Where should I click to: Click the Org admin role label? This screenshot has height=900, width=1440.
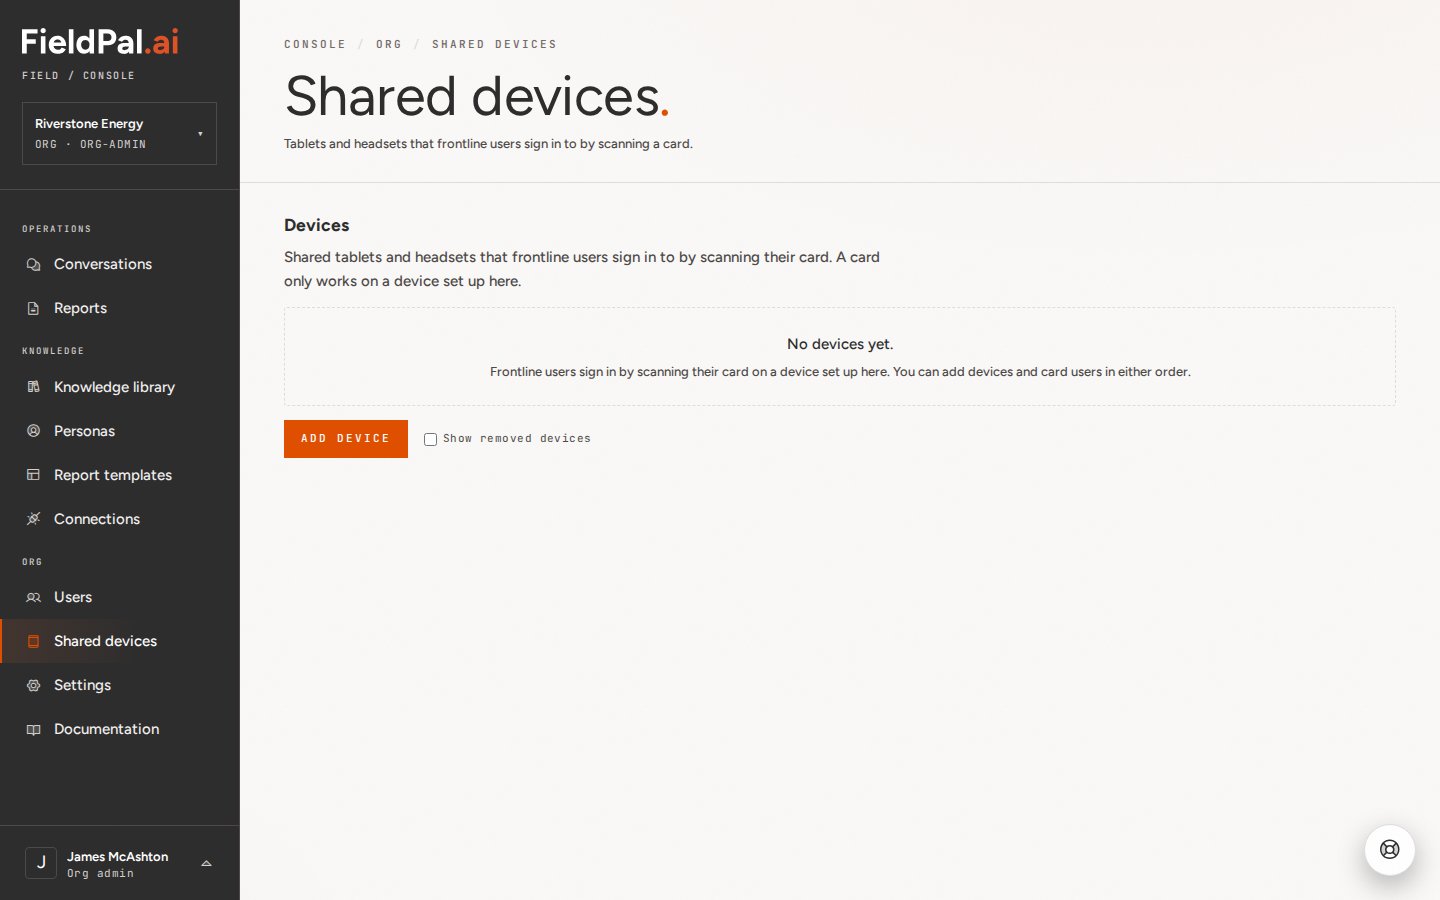[x=100, y=874]
